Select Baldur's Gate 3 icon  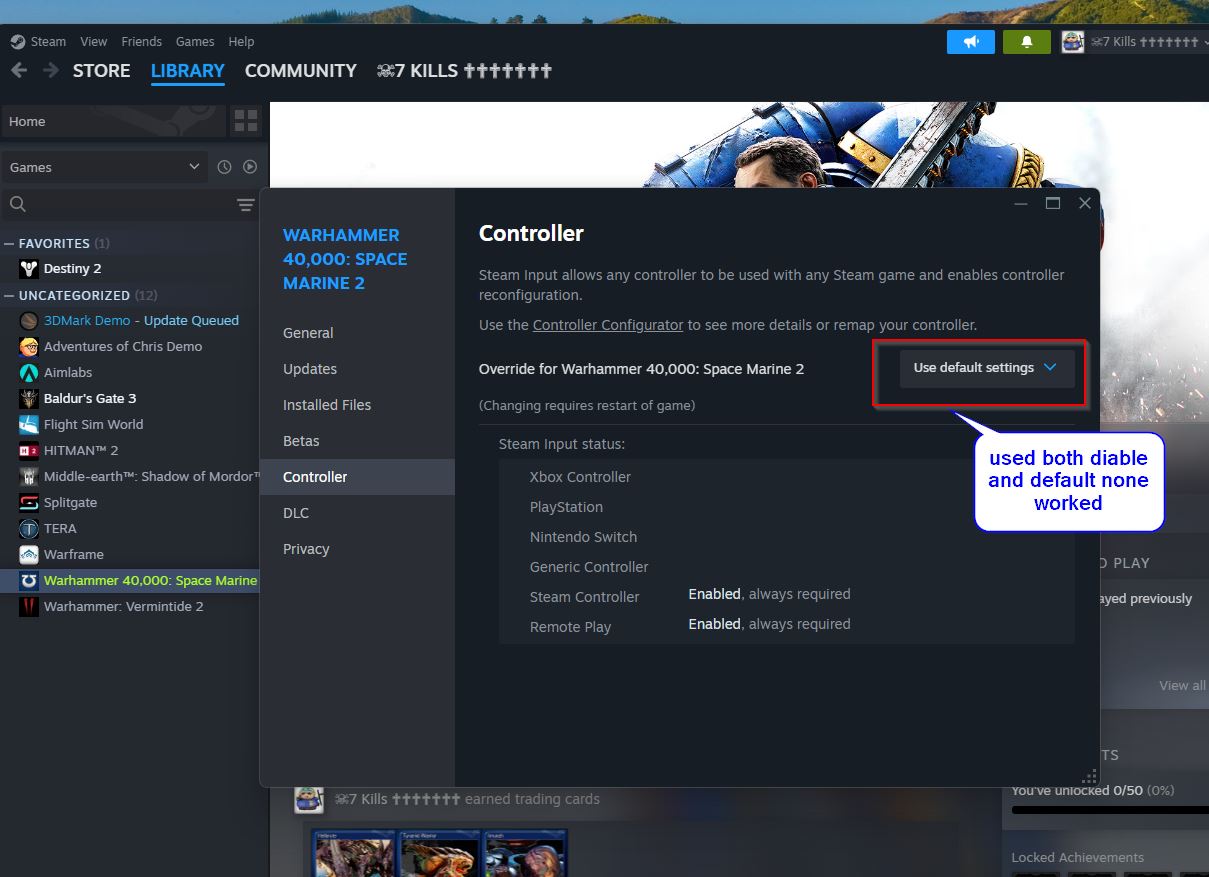pyautogui.click(x=28, y=399)
